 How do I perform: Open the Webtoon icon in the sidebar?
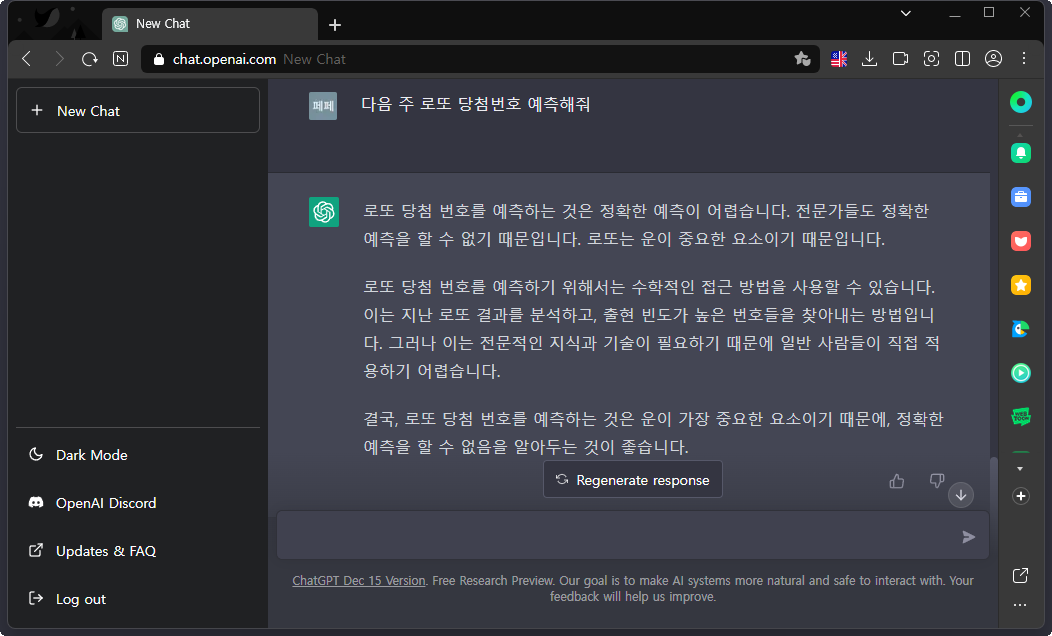1020,417
